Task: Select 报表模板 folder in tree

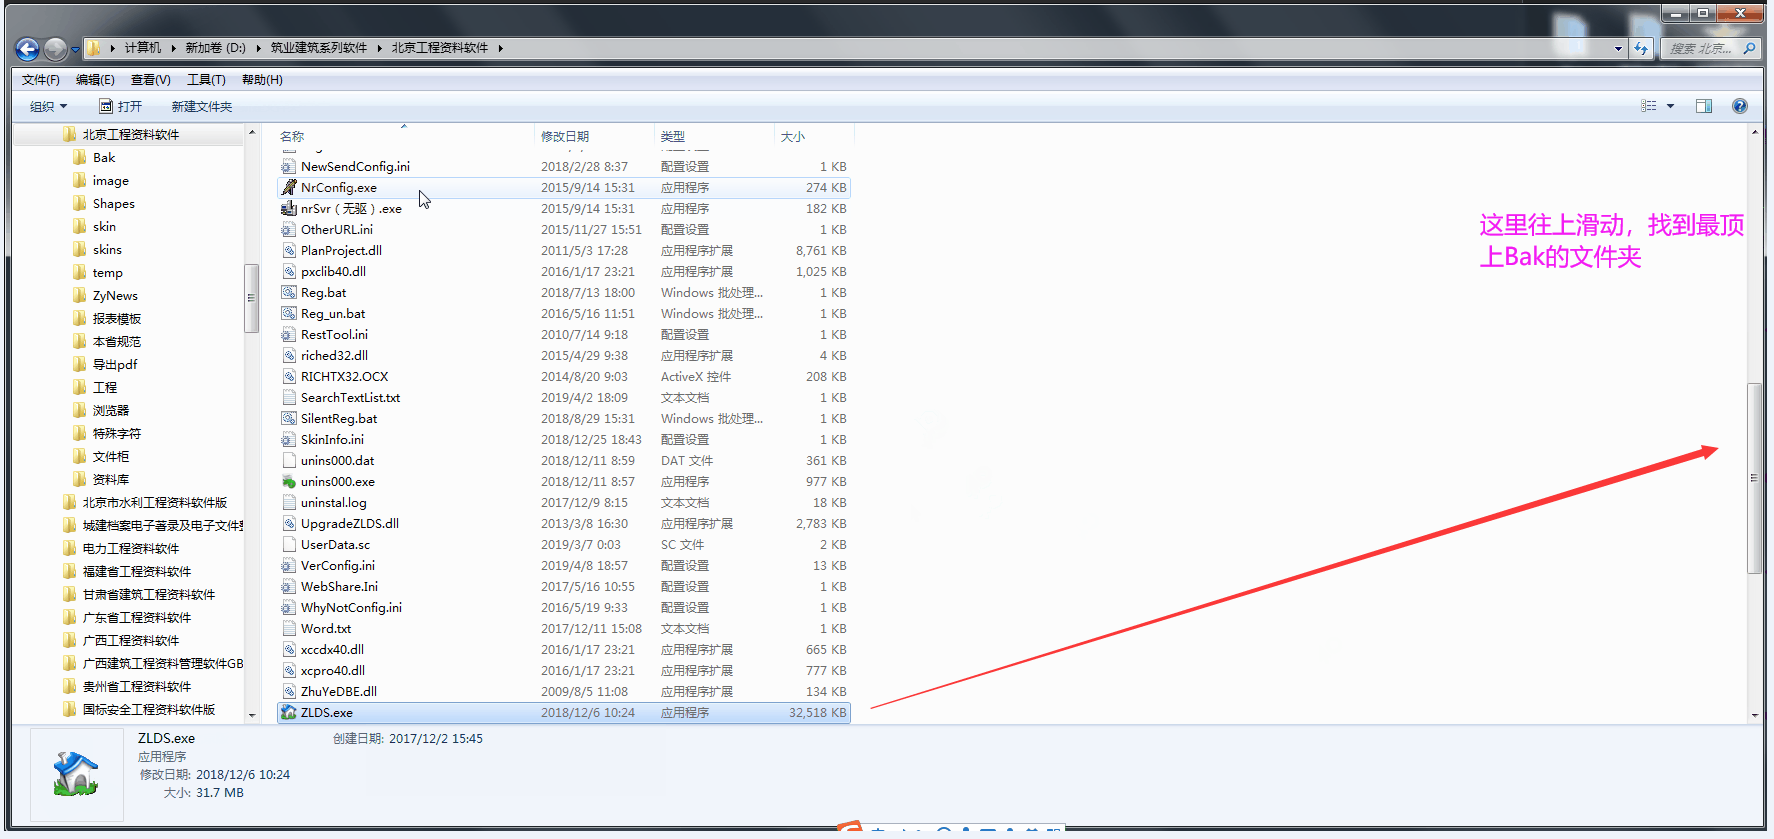Action: (117, 319)
